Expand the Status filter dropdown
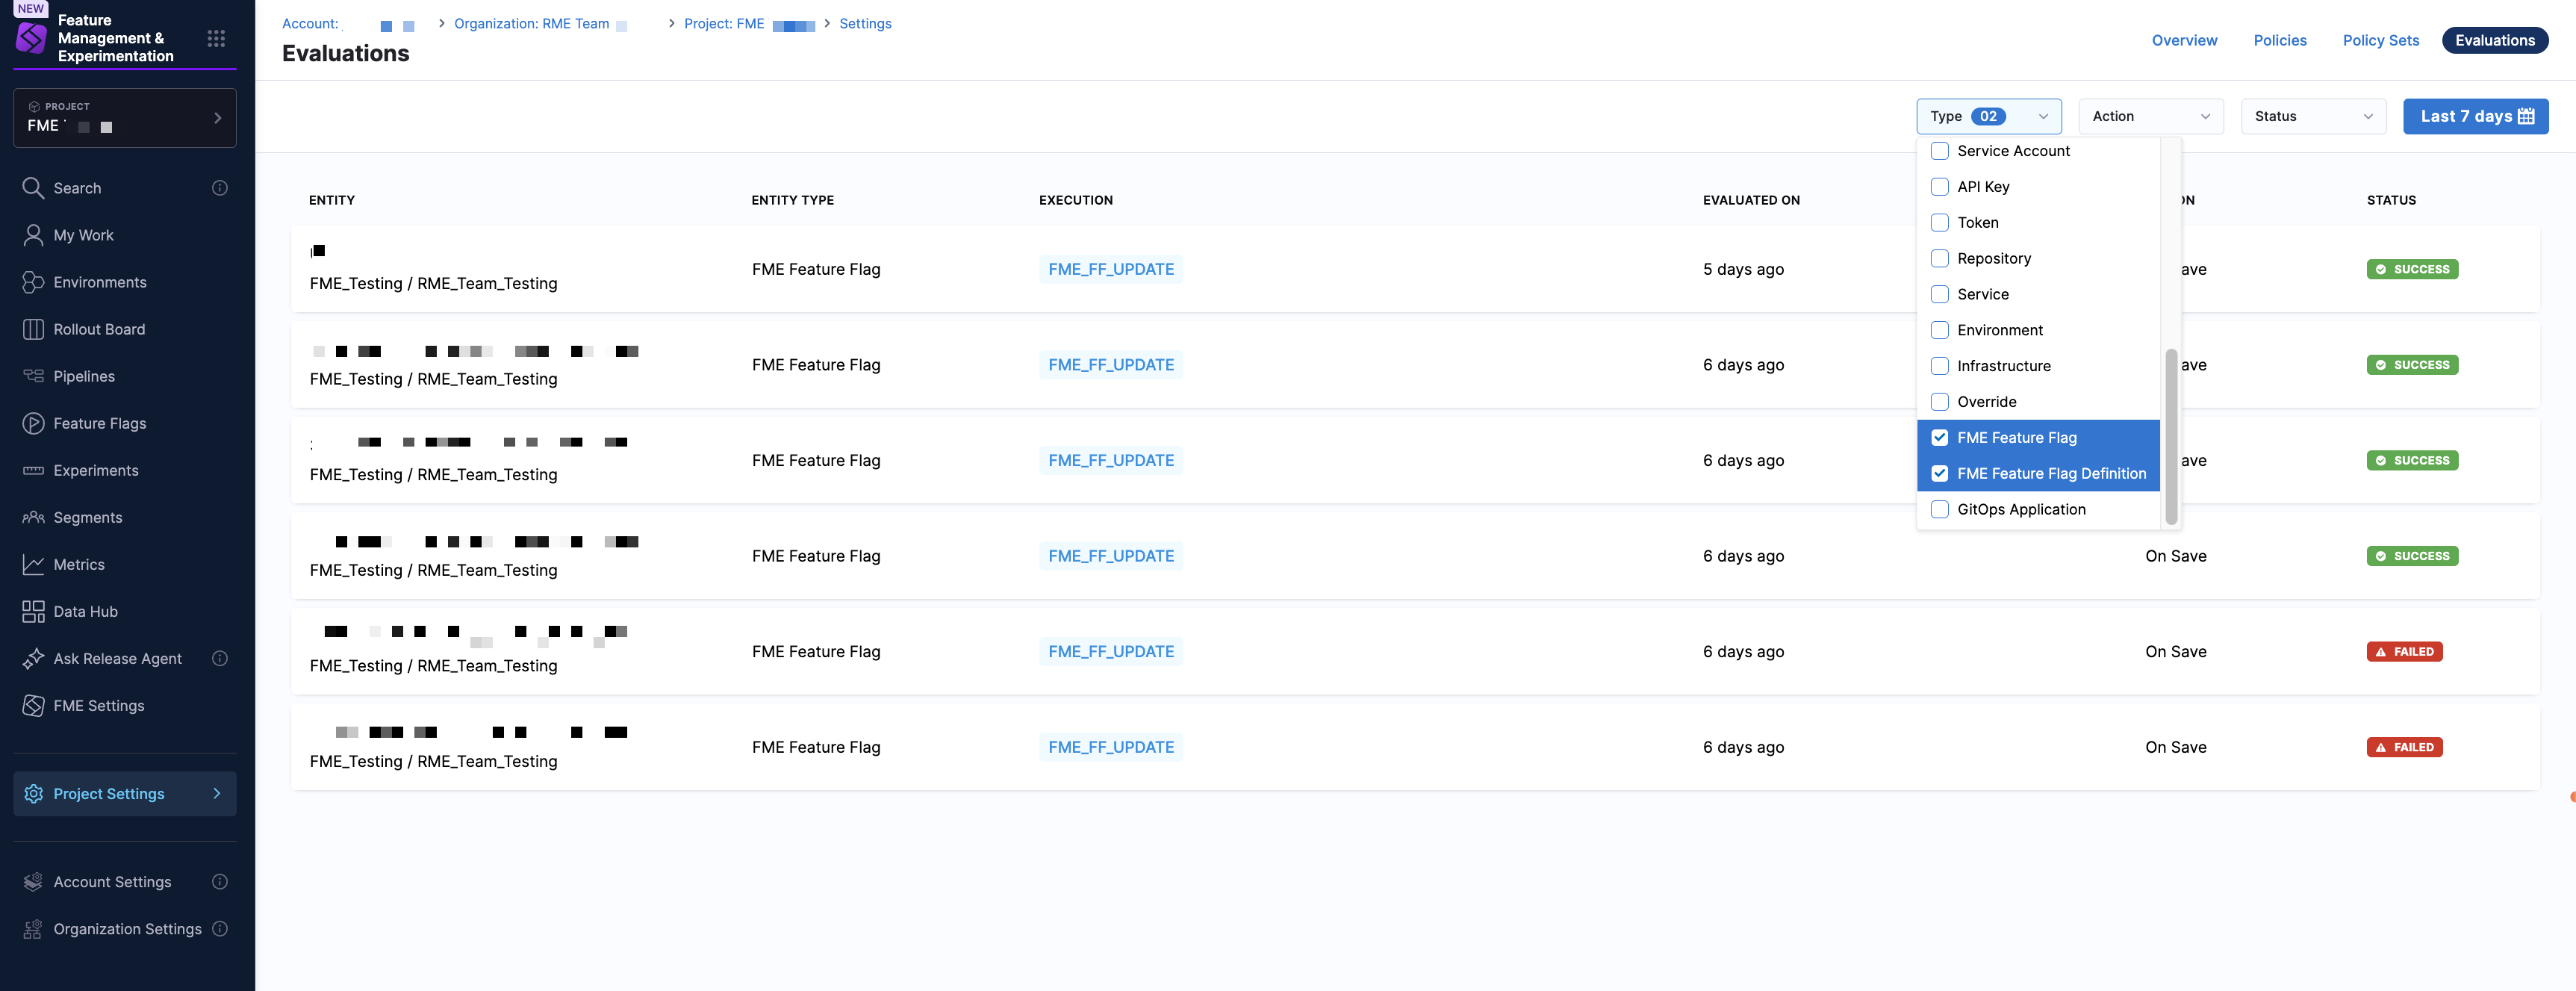This screenshot has height=991, width=2576. [2312, 116]
